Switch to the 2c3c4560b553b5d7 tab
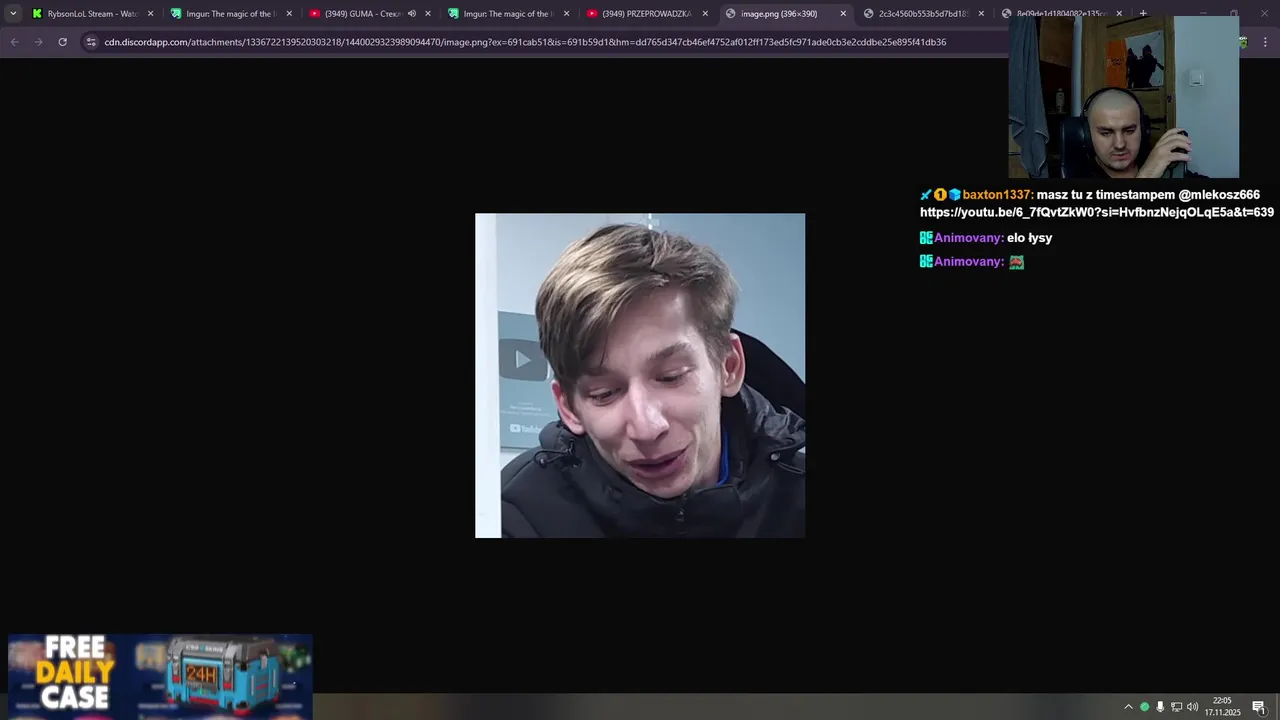Screen dimensions: 1280x720 924,14
